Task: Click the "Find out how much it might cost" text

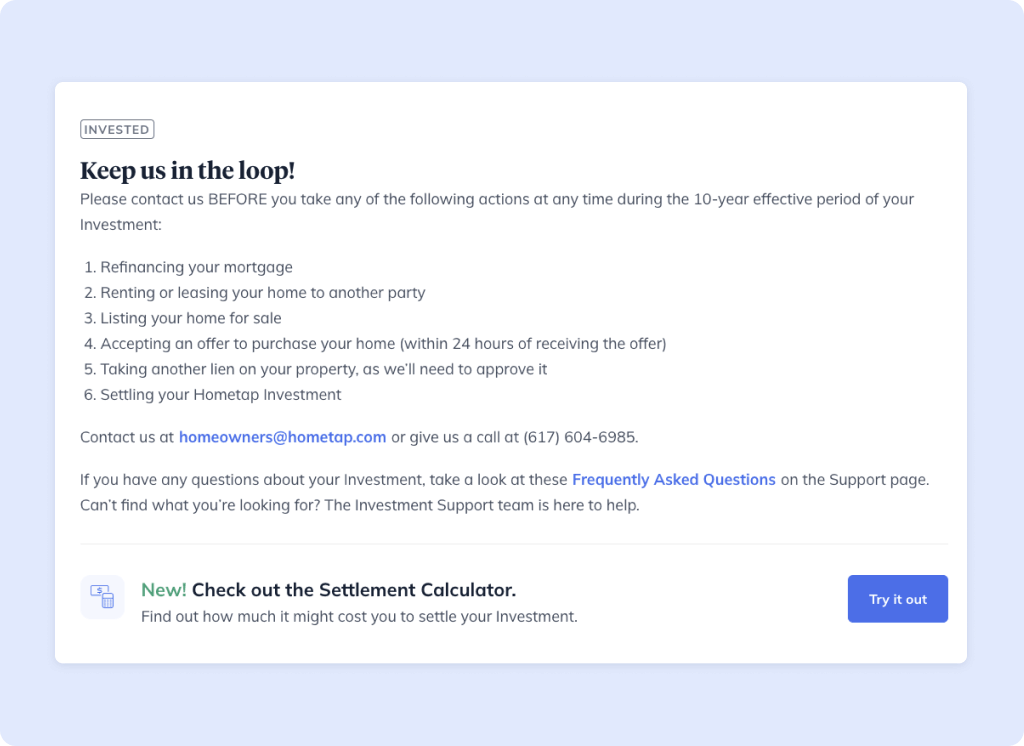Action: point(359,617)
